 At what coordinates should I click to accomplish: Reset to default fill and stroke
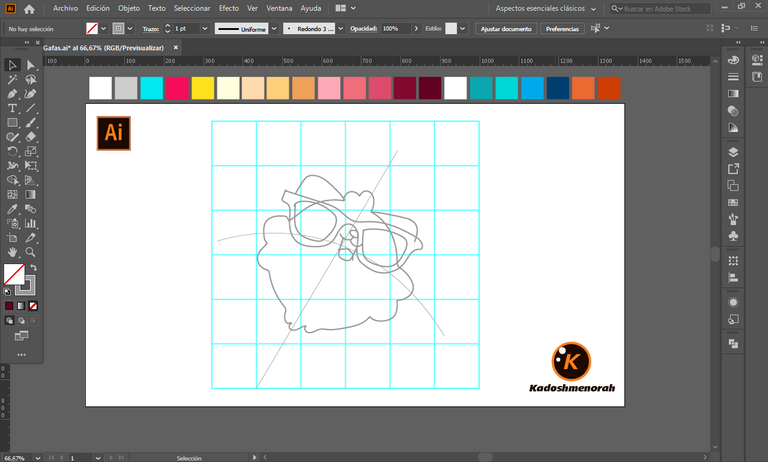[7, 292]
